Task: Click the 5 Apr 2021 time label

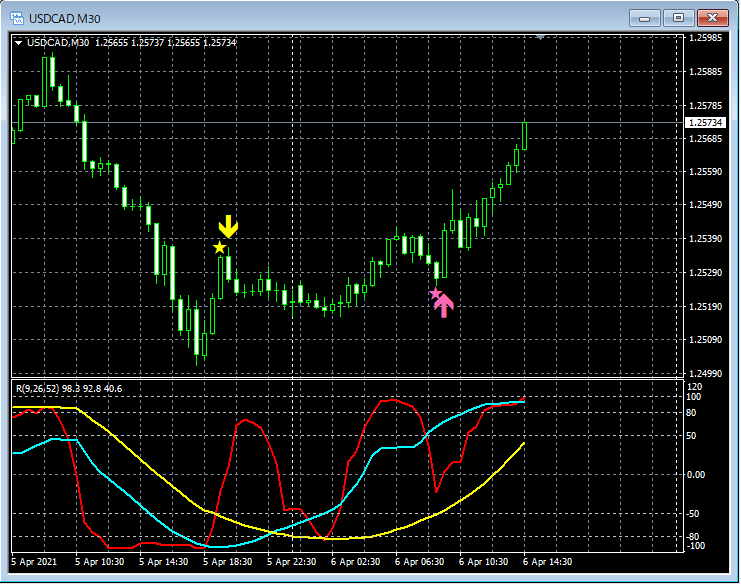Action: point(34,562)
